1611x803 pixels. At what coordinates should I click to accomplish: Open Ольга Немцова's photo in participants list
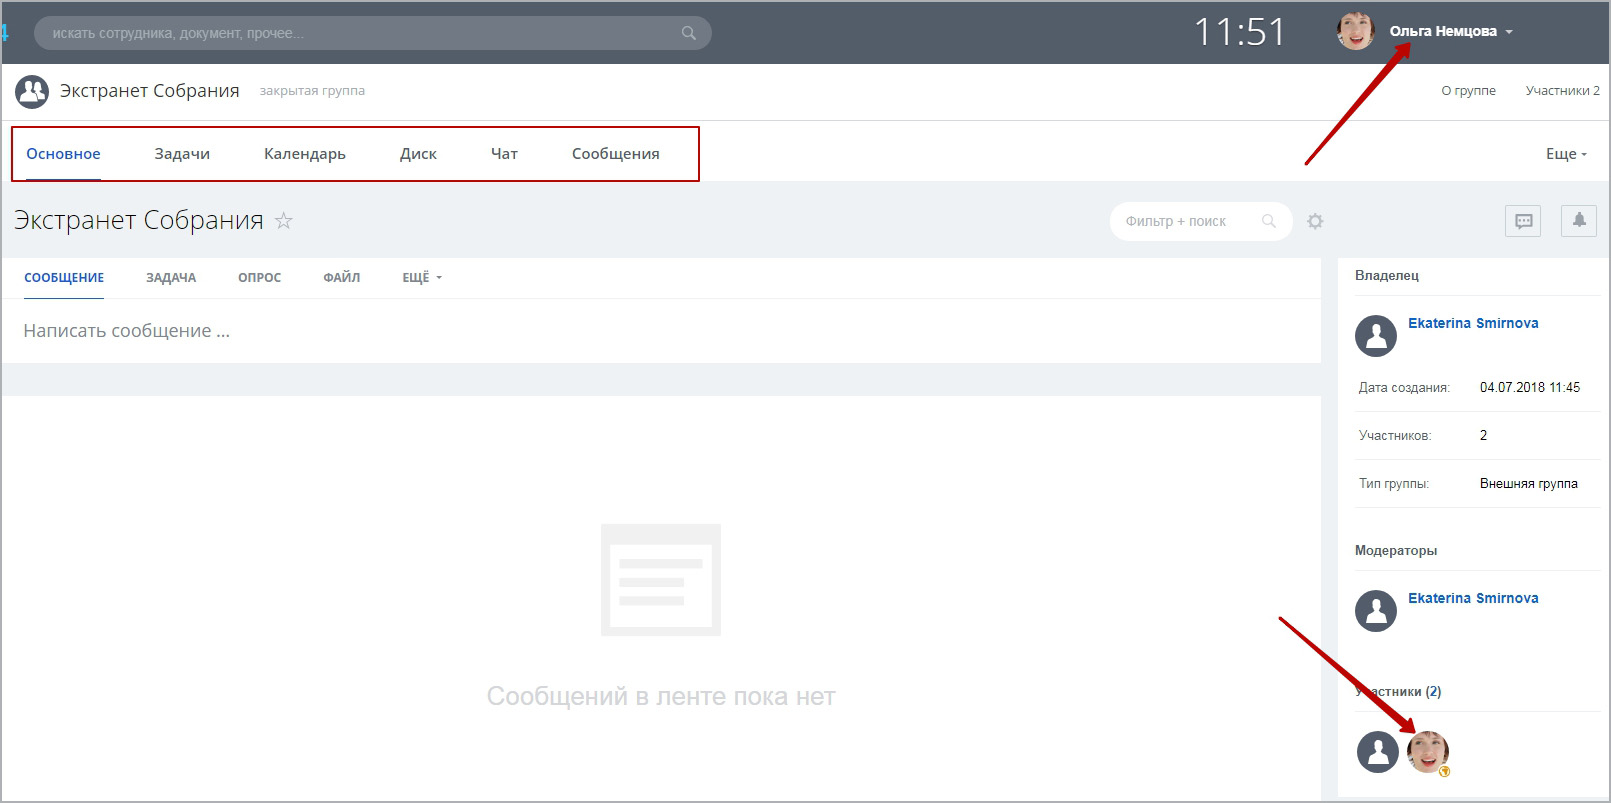(1427, 751)
